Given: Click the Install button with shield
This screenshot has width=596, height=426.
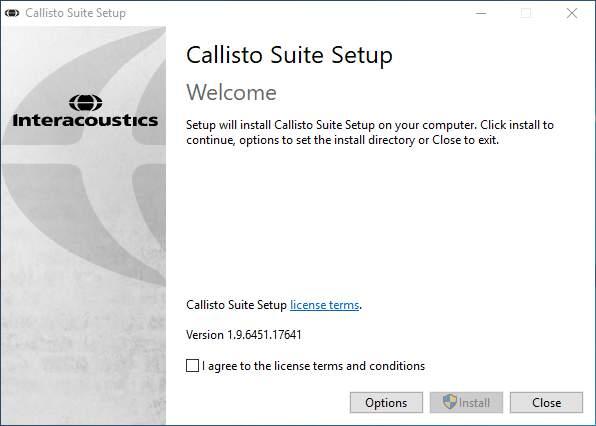Looking at the screenshot, I should [466, 402].
